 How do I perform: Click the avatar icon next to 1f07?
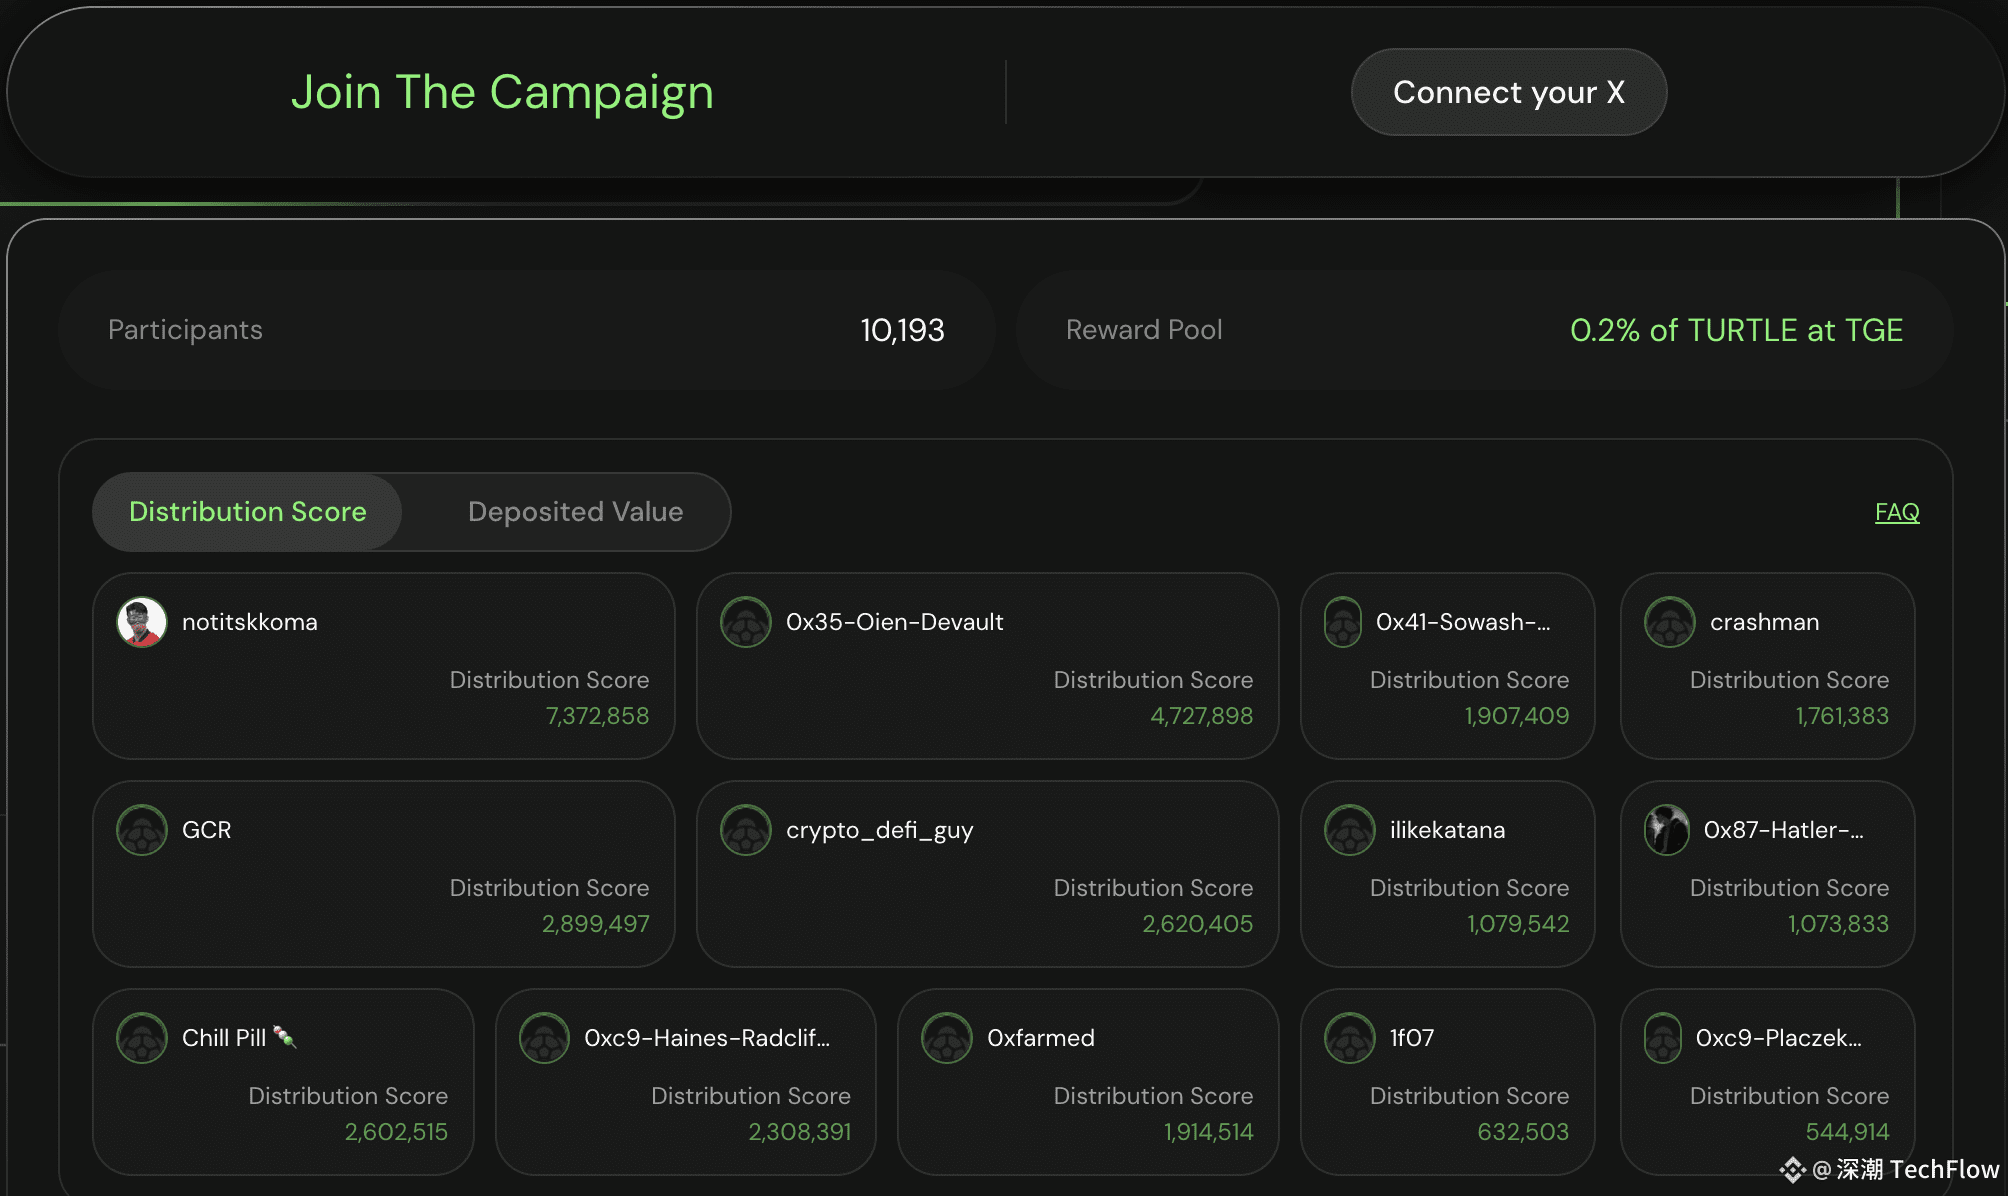1350,1038
